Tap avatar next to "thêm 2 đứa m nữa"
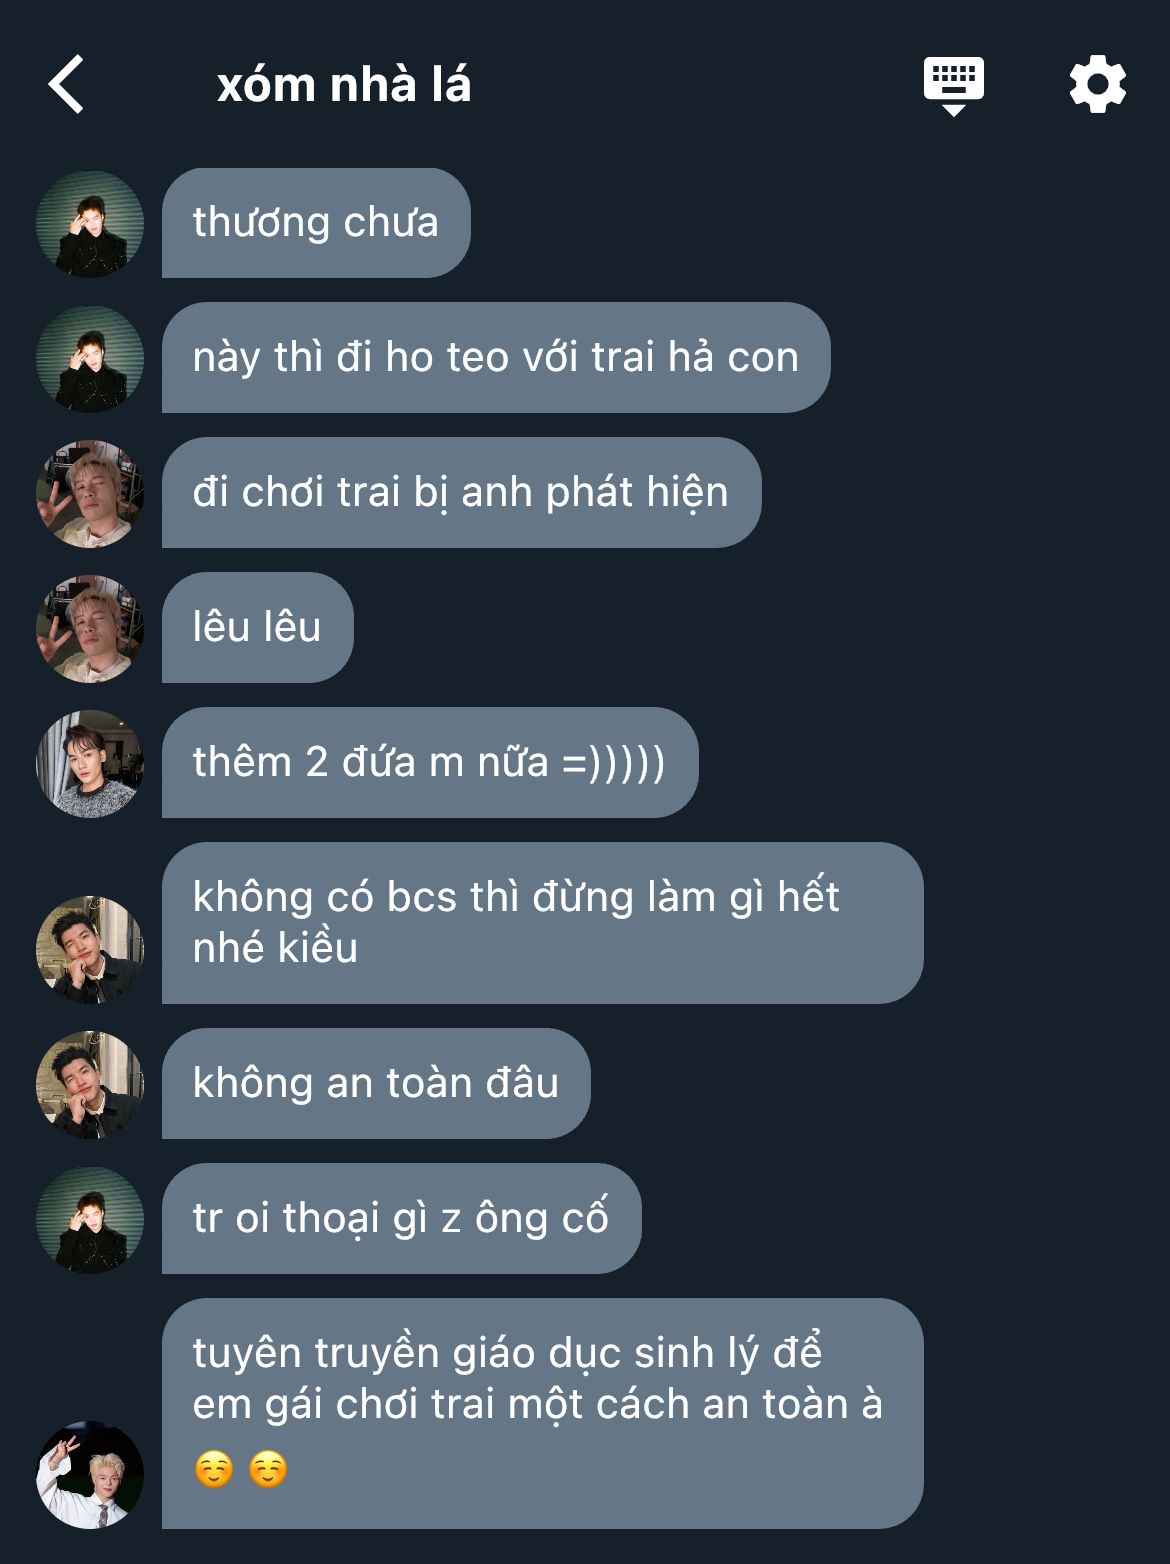 coord(90,763)
